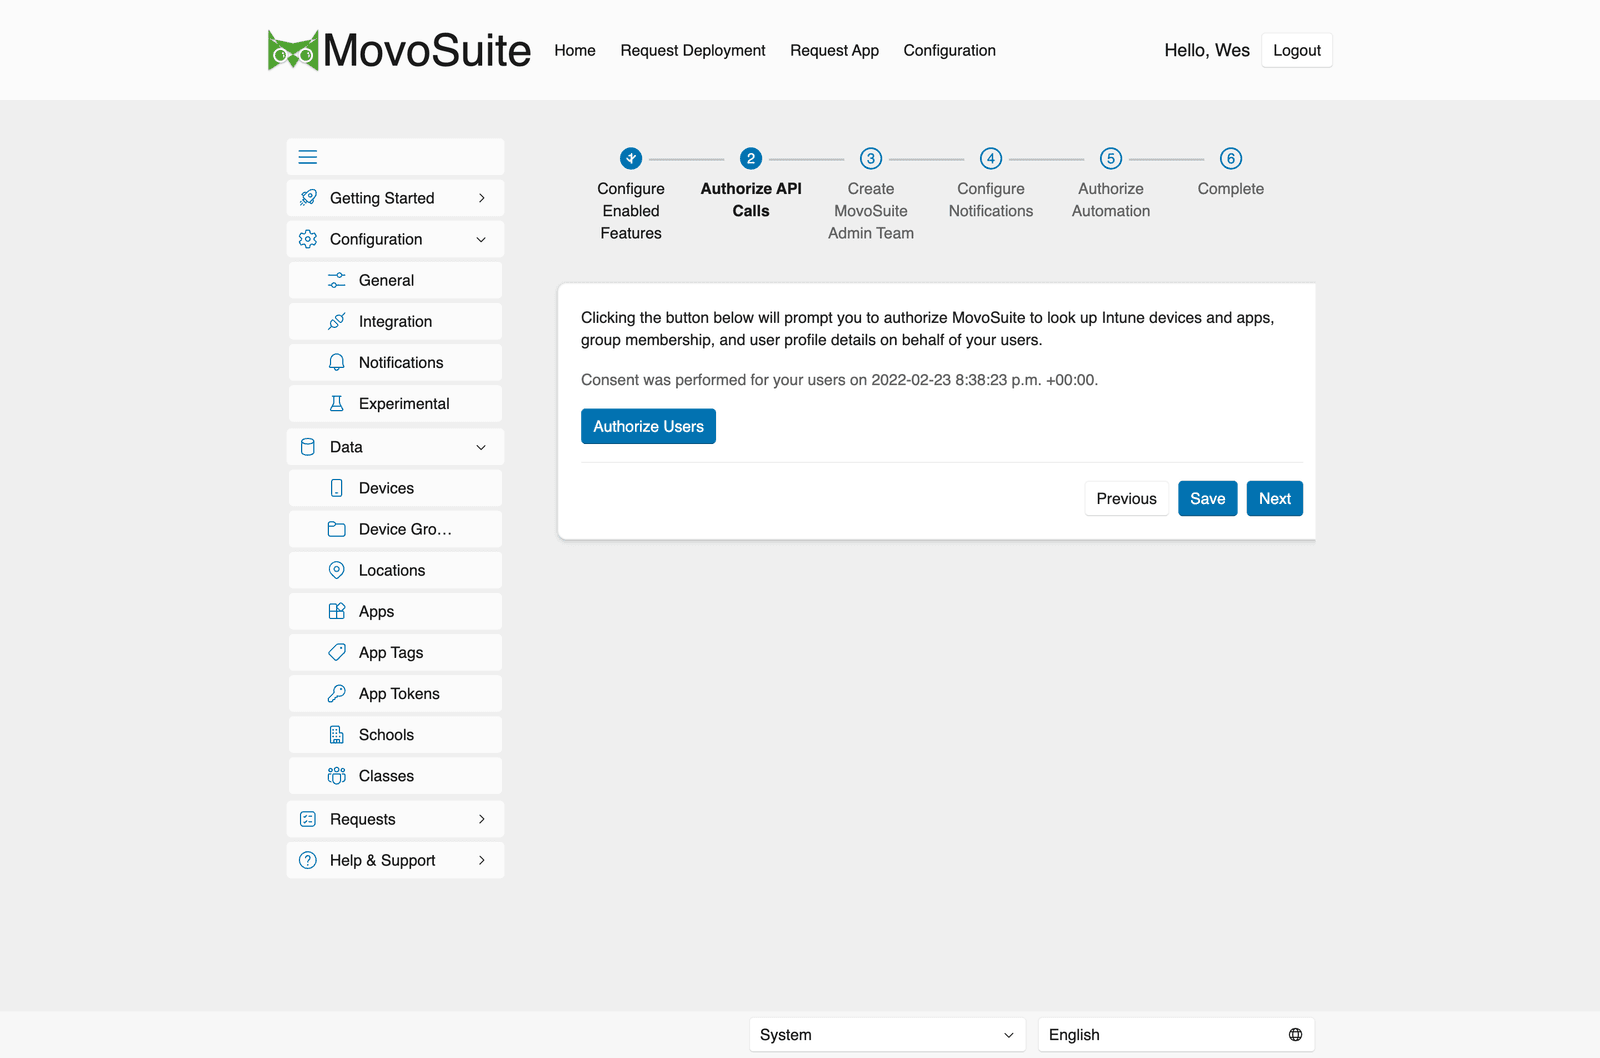This screenshot has height=1058, width=1600.
Task: Expand the Help & Support section chevron
Action: tap(482, 860)
